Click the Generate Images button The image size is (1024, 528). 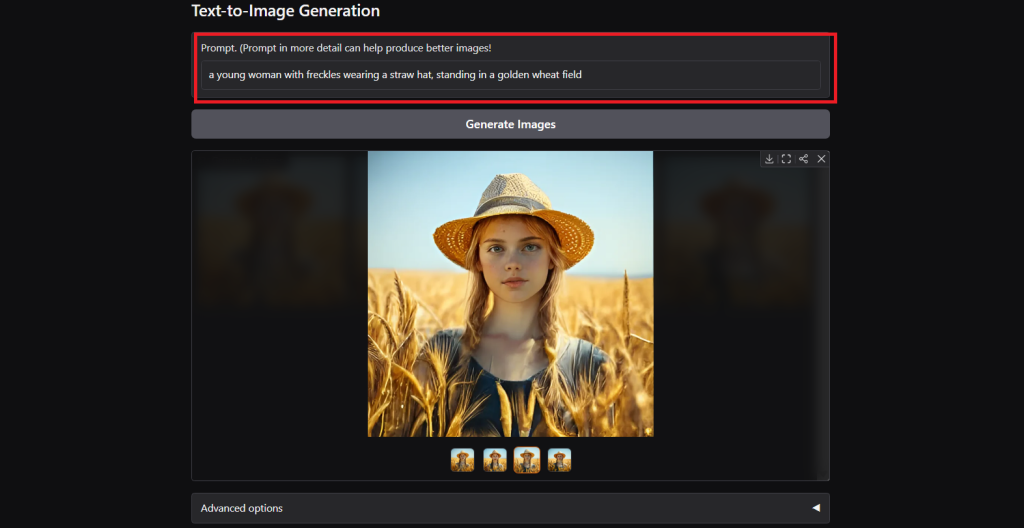511,124
